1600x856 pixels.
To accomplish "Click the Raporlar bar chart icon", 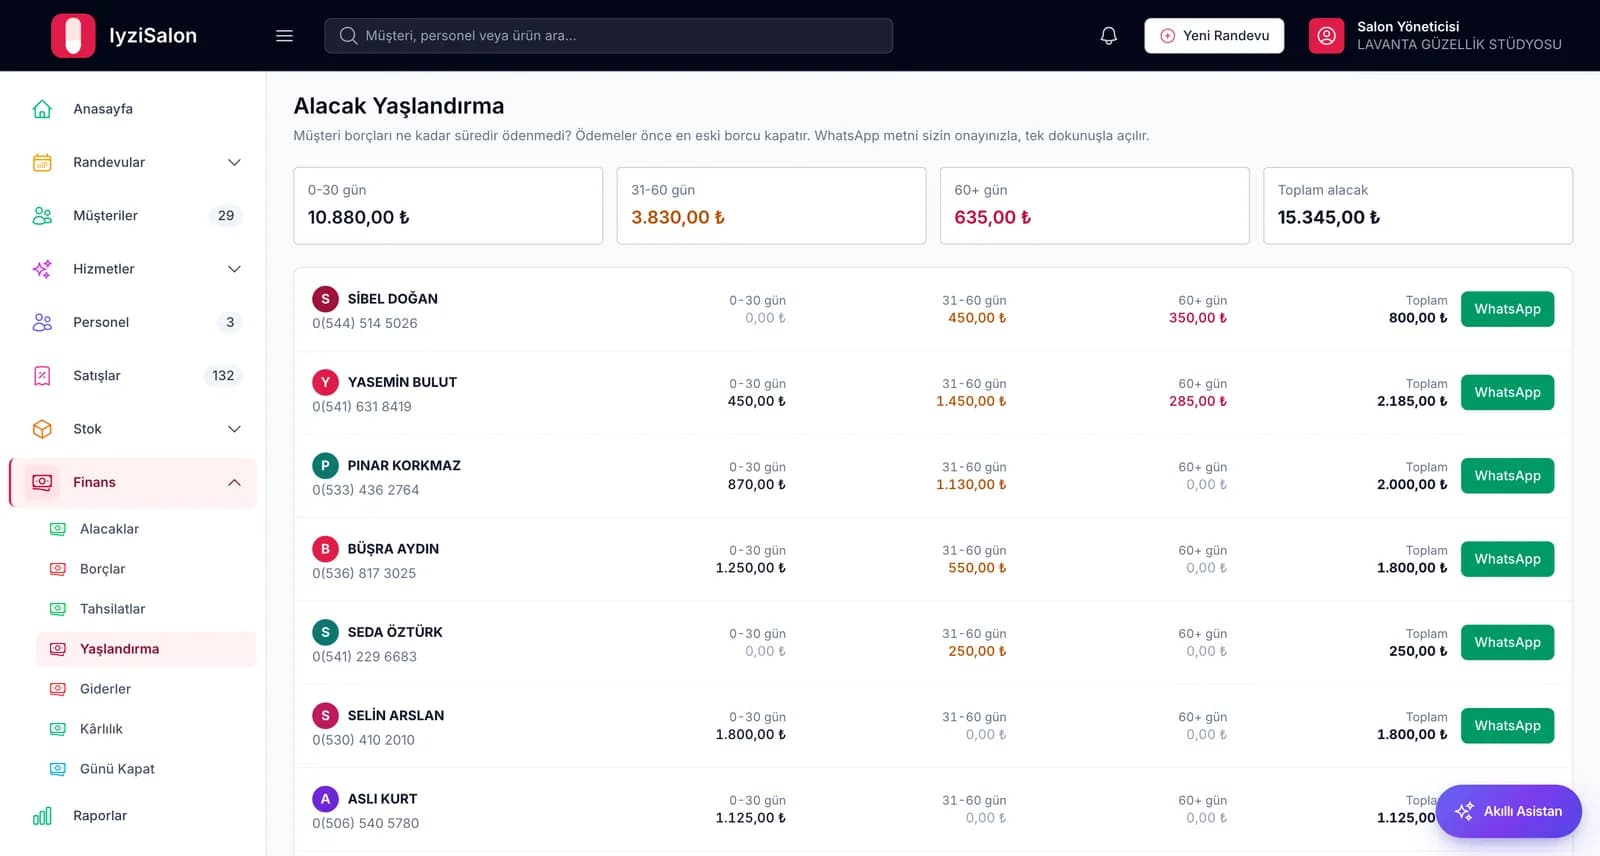I will (x=42, y=816).
